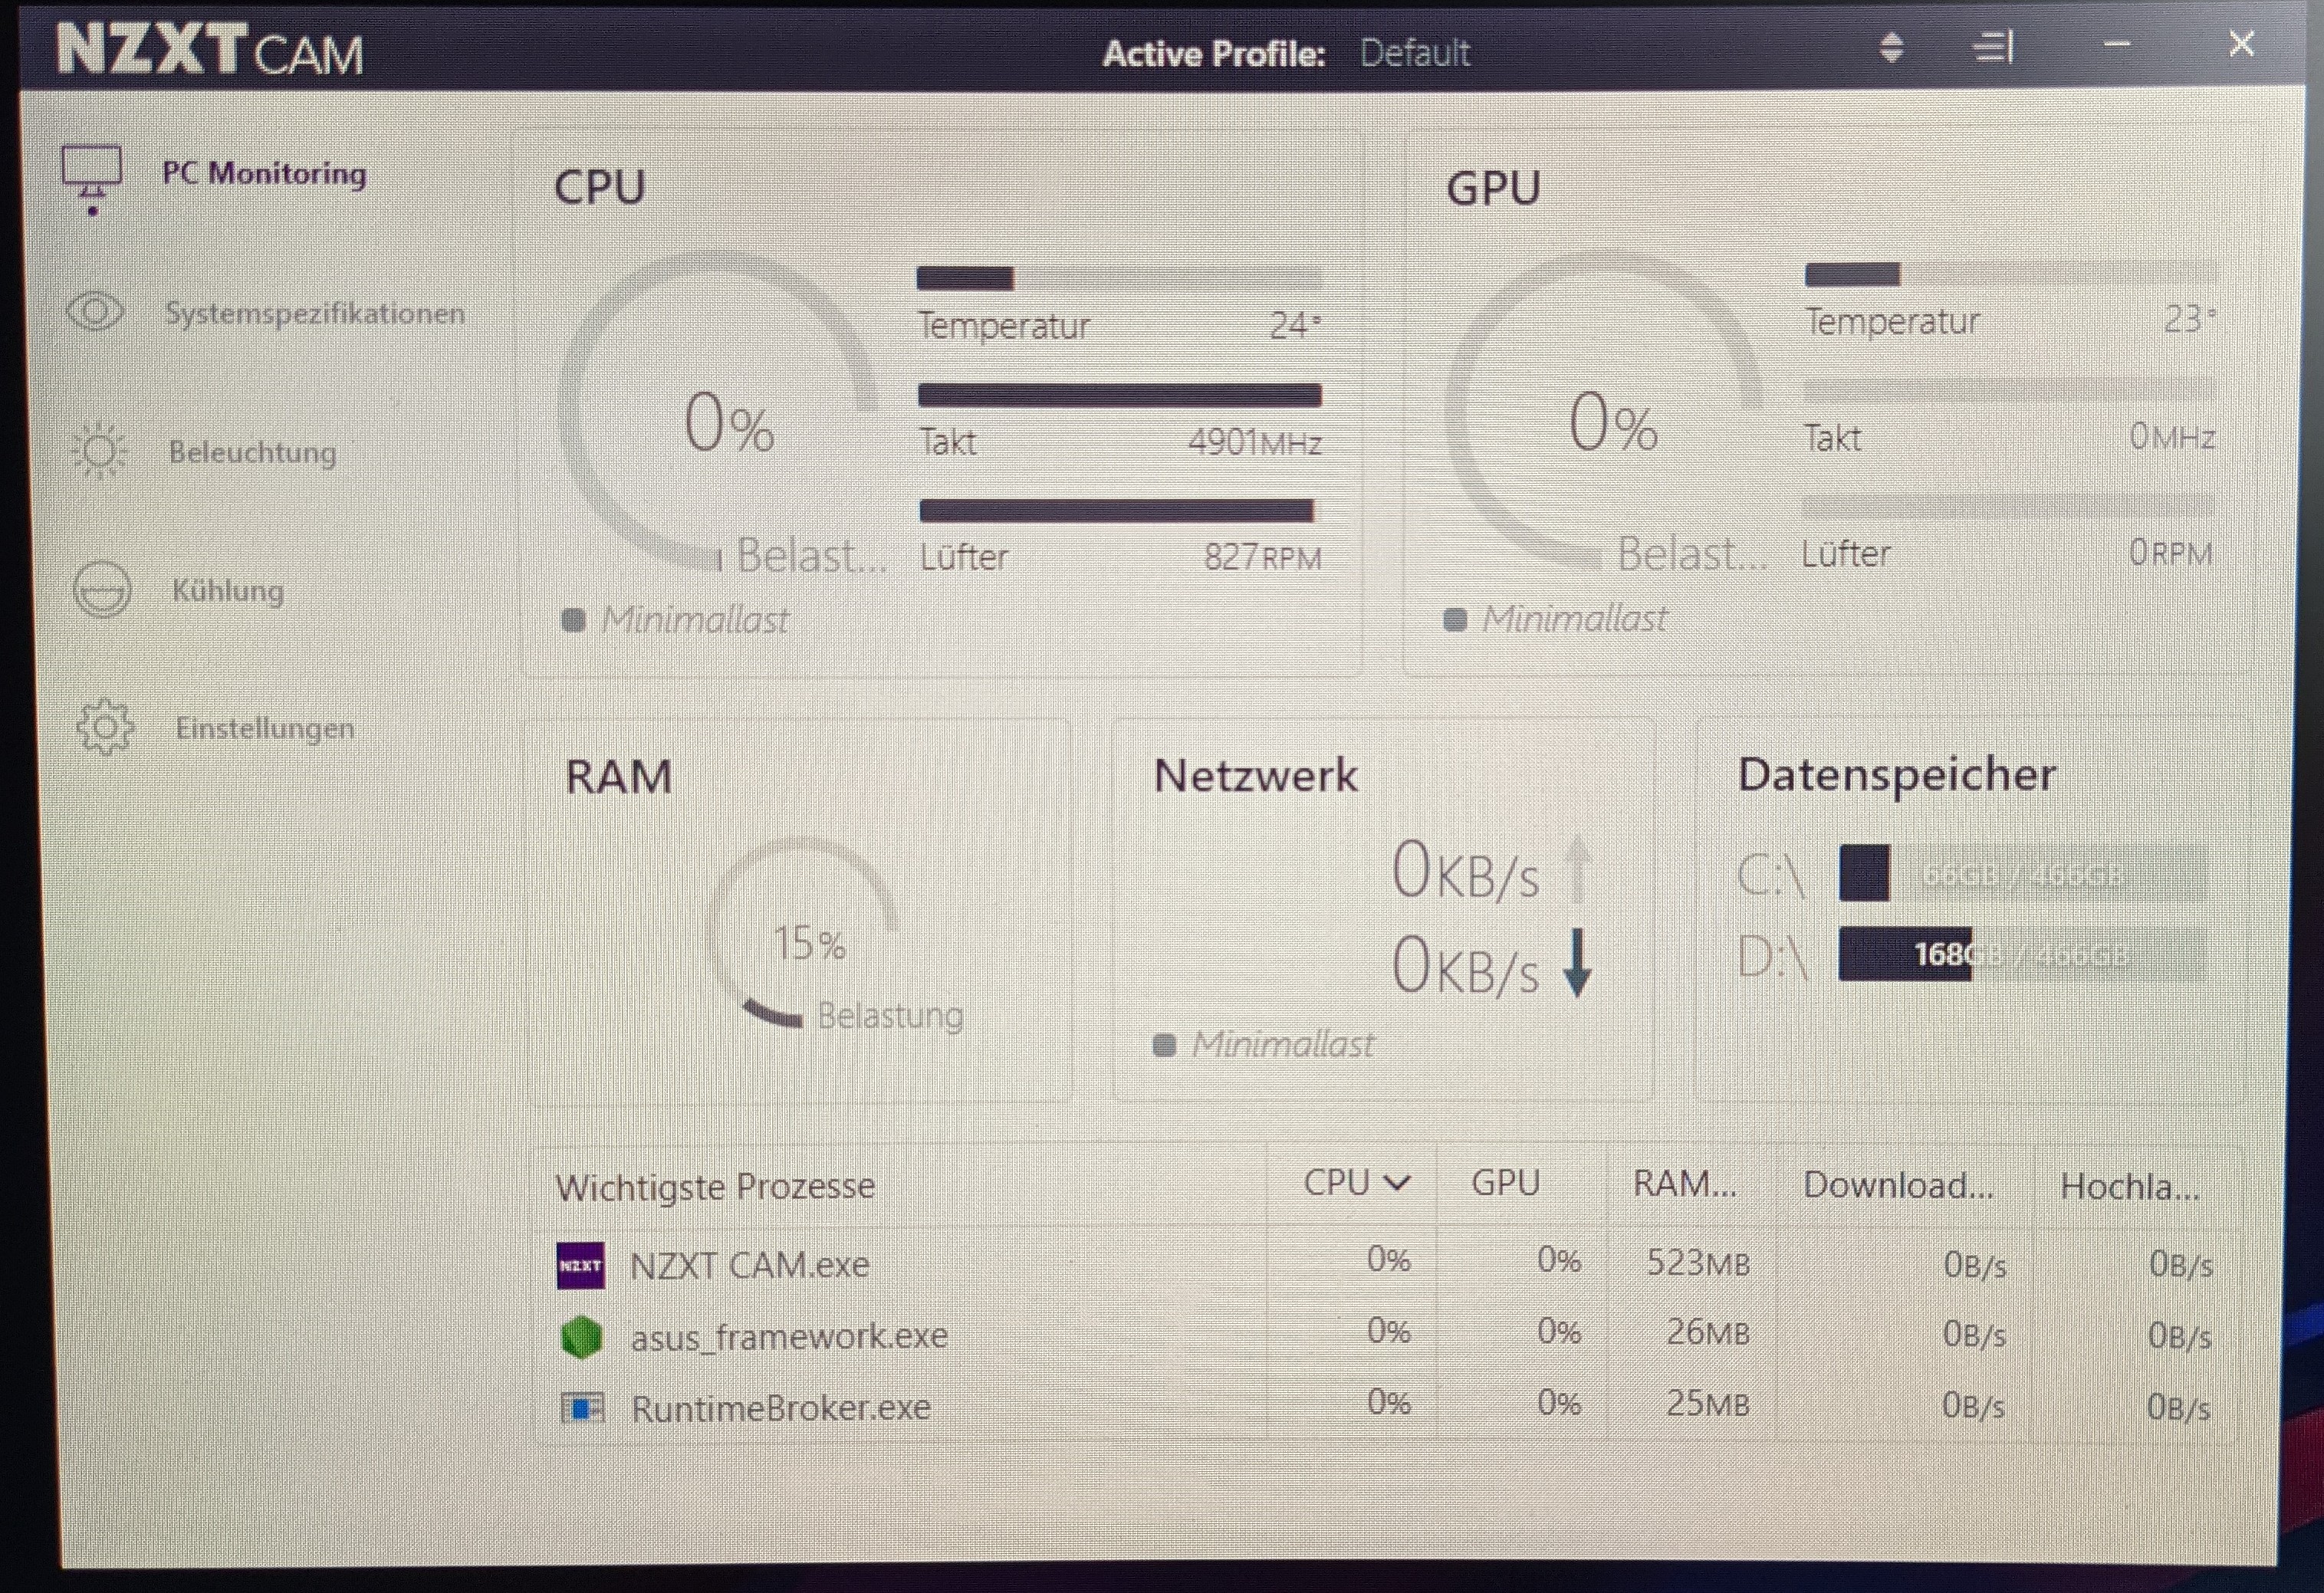Sort processes by the GPU column header

pos(1505,1183)
